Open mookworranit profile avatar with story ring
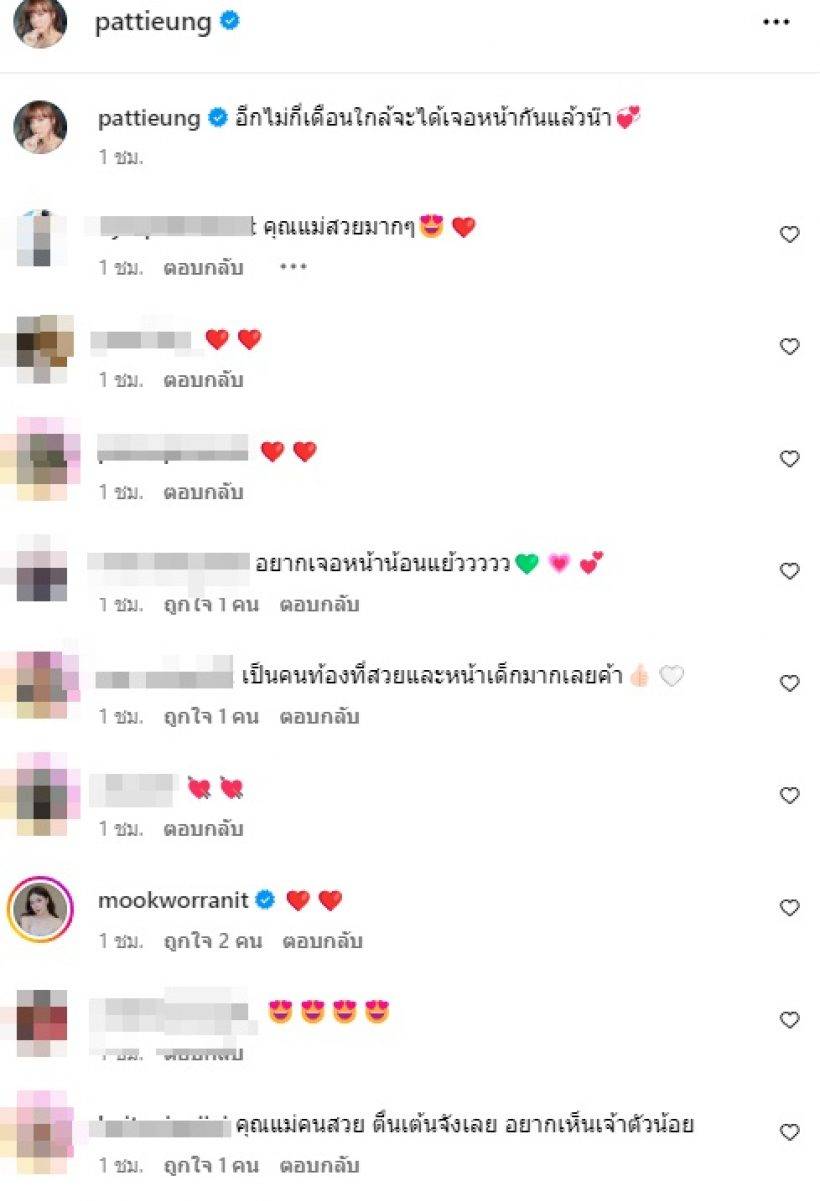 (41, 908)
